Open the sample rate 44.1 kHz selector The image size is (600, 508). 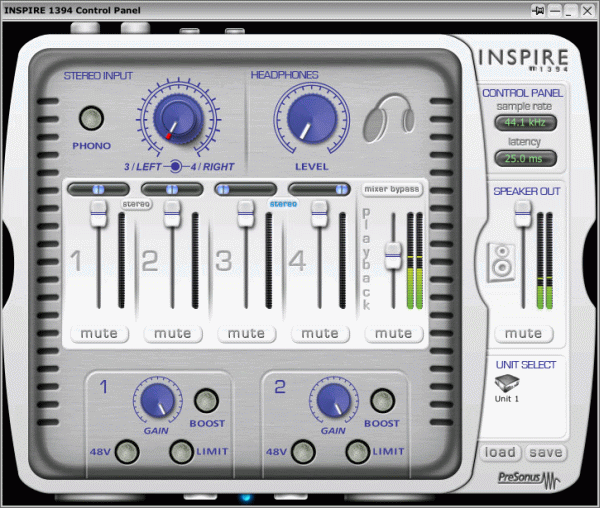click(525, 123)
